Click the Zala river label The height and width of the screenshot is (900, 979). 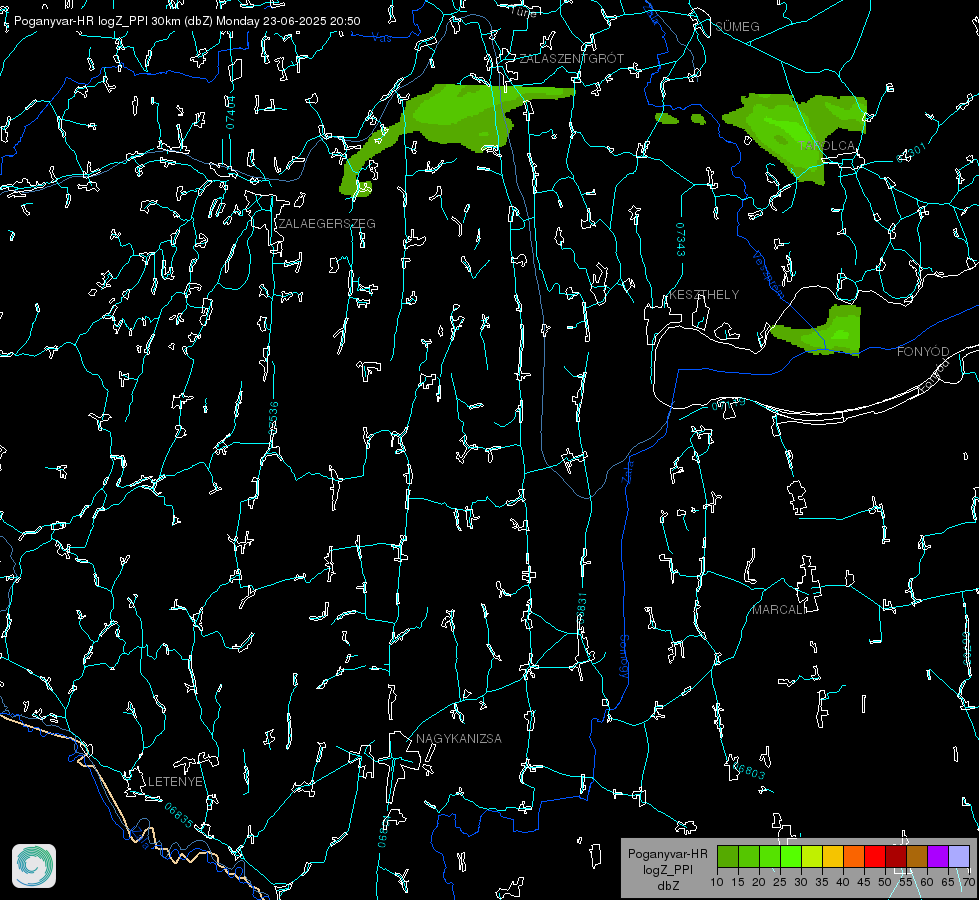pyautogui.click(x=627, y=471)
